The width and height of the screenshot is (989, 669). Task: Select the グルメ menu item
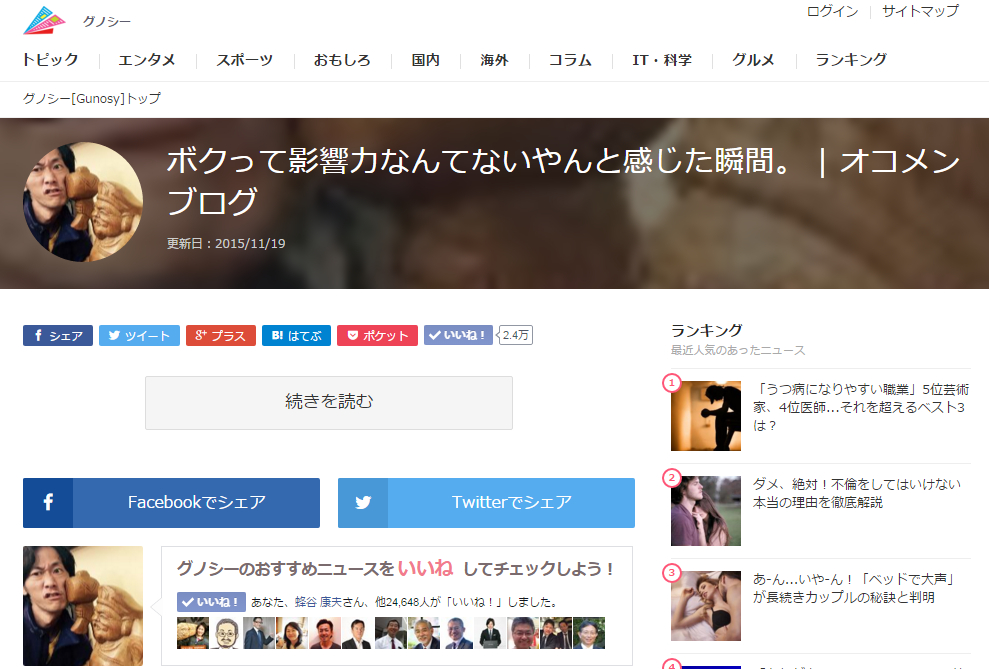pyautogui.click(x=753, y=60)
